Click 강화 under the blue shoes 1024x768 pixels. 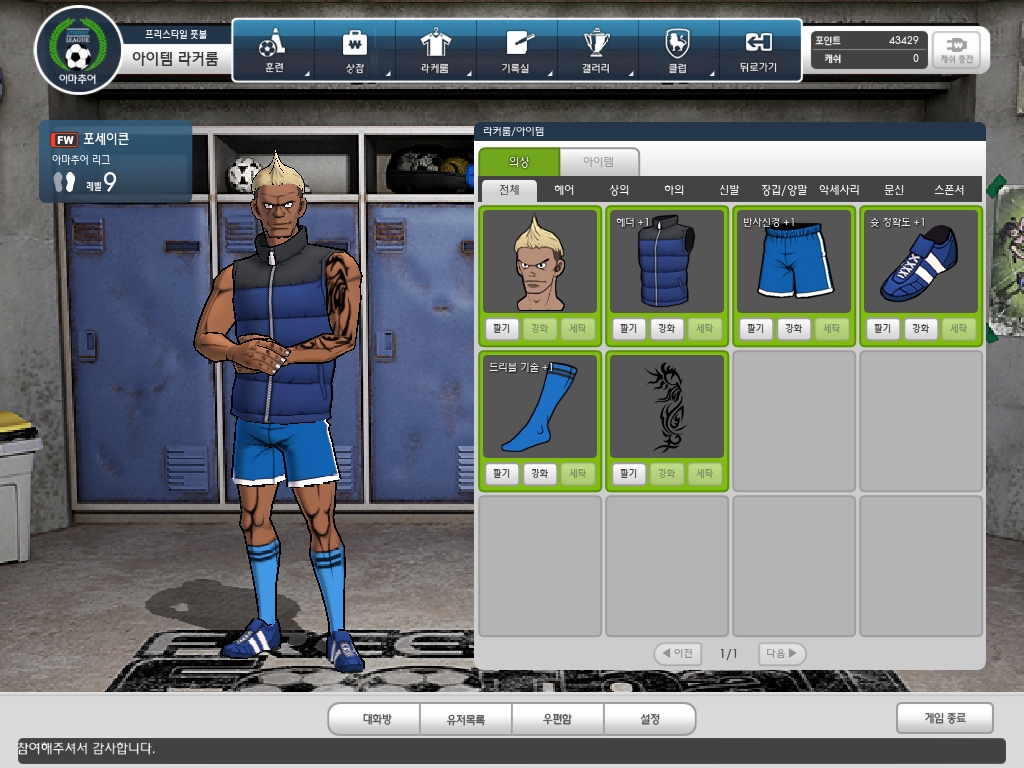pyautogui.click(x=921, y=329)
